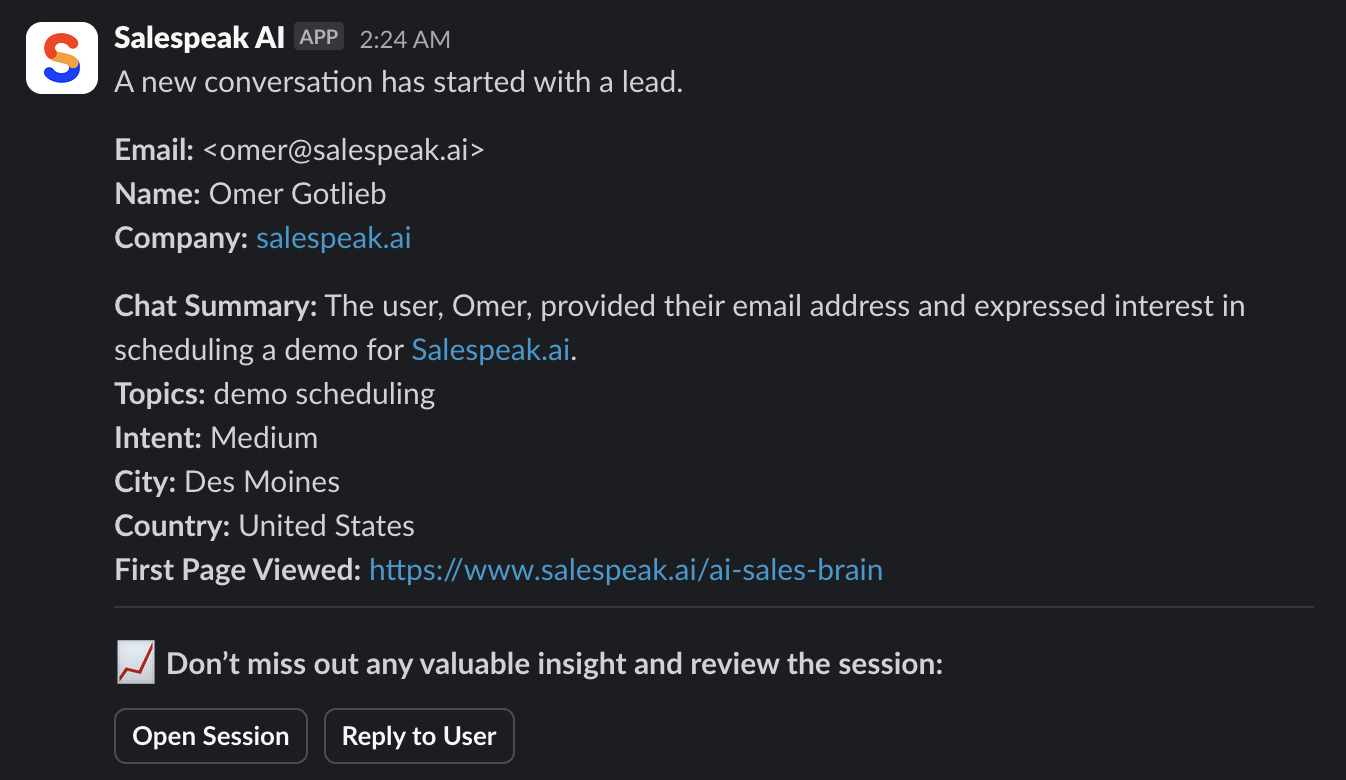Viewport: 1346px width, 780px height.
Task: Open the salespeak.ai Company link
Action: (x=334, y=238)
